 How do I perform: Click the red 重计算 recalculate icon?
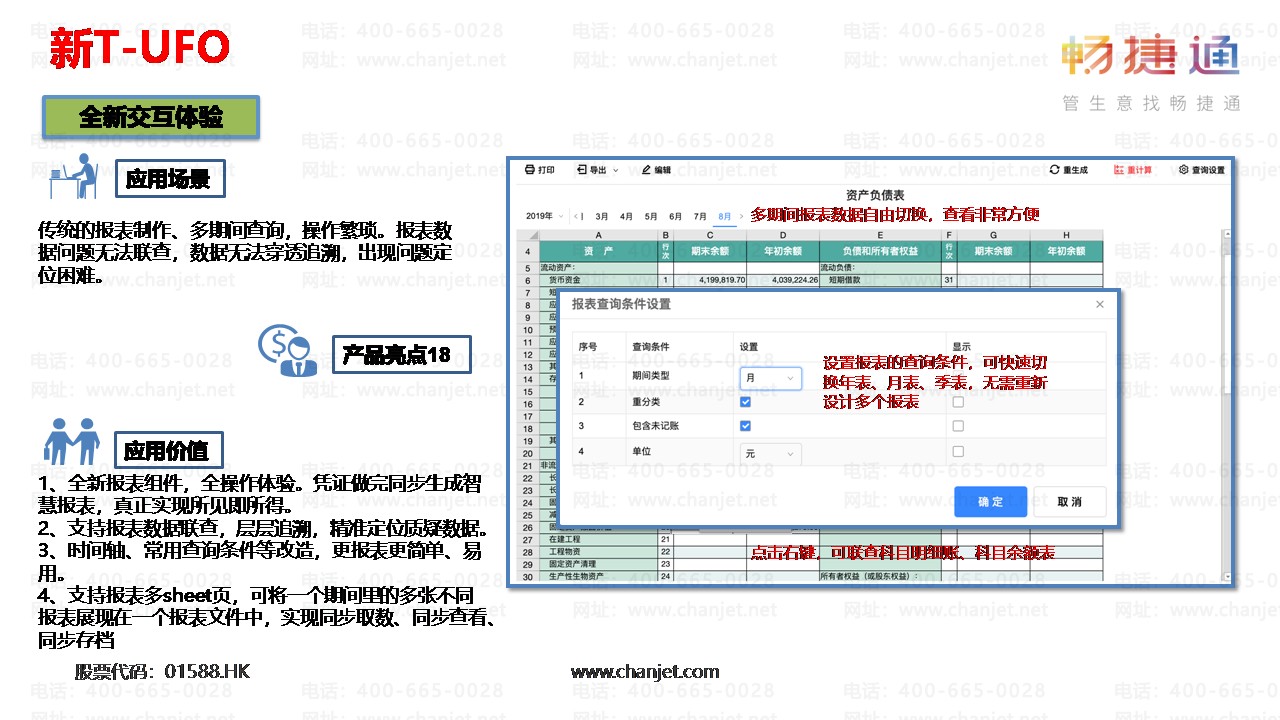click(1119, 170)
